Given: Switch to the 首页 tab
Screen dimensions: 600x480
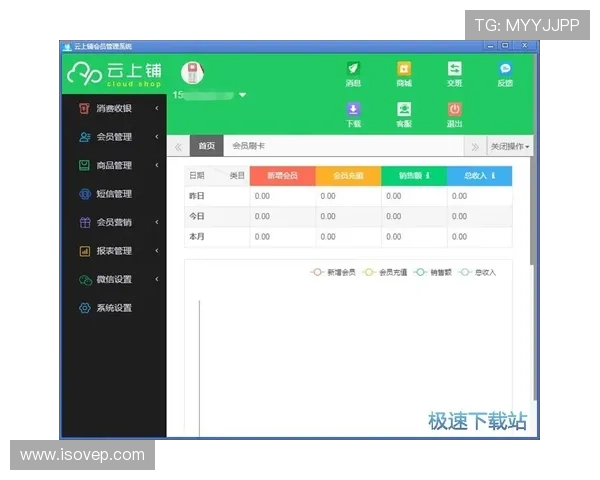Looking at the screenshot, I should pos(207,146).
